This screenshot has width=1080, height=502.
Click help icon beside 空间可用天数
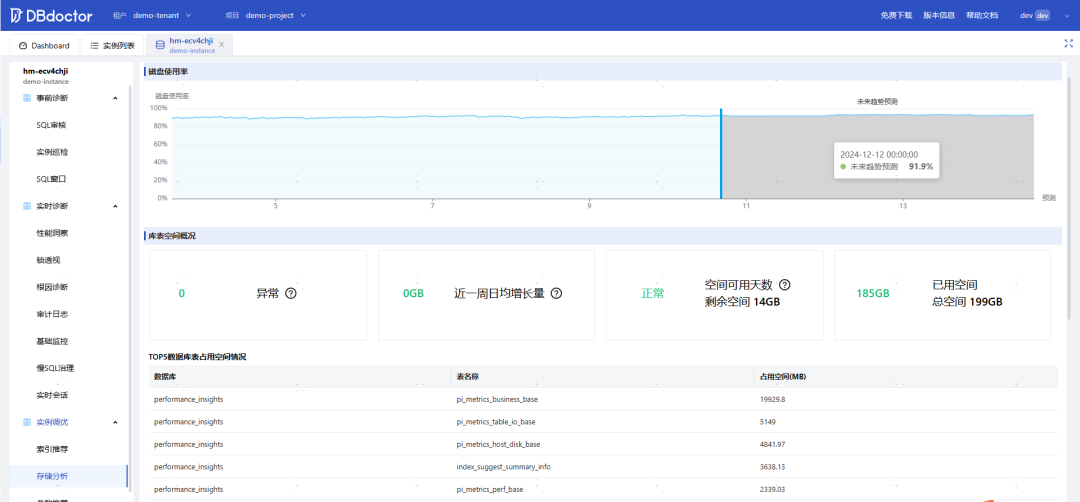click(x=785, y=284)
